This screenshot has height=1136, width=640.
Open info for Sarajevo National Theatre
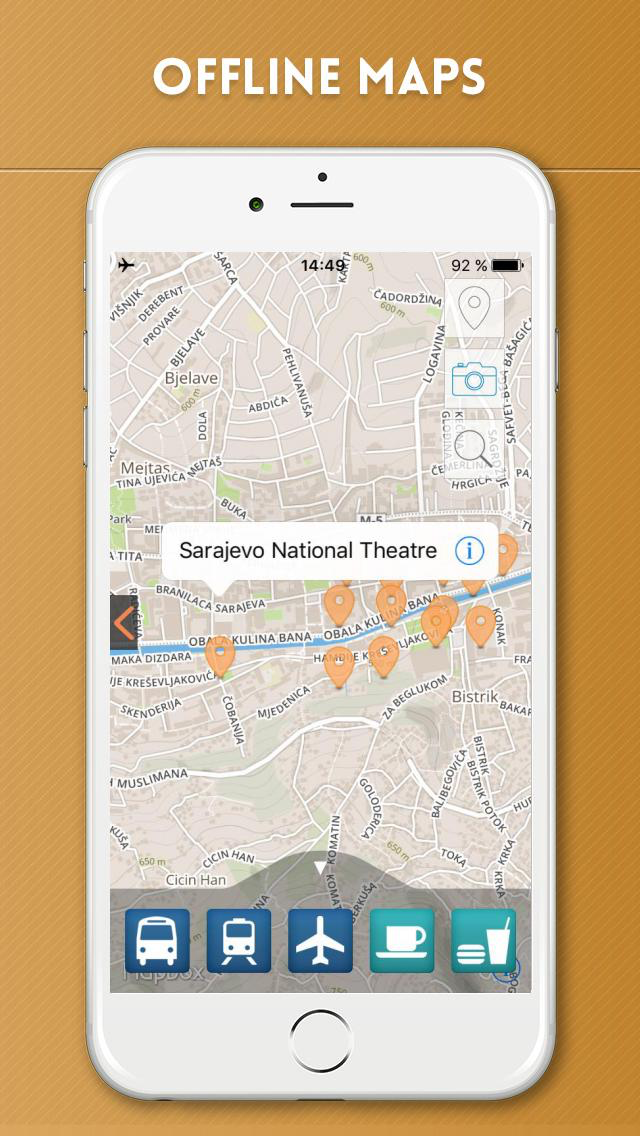469,551
